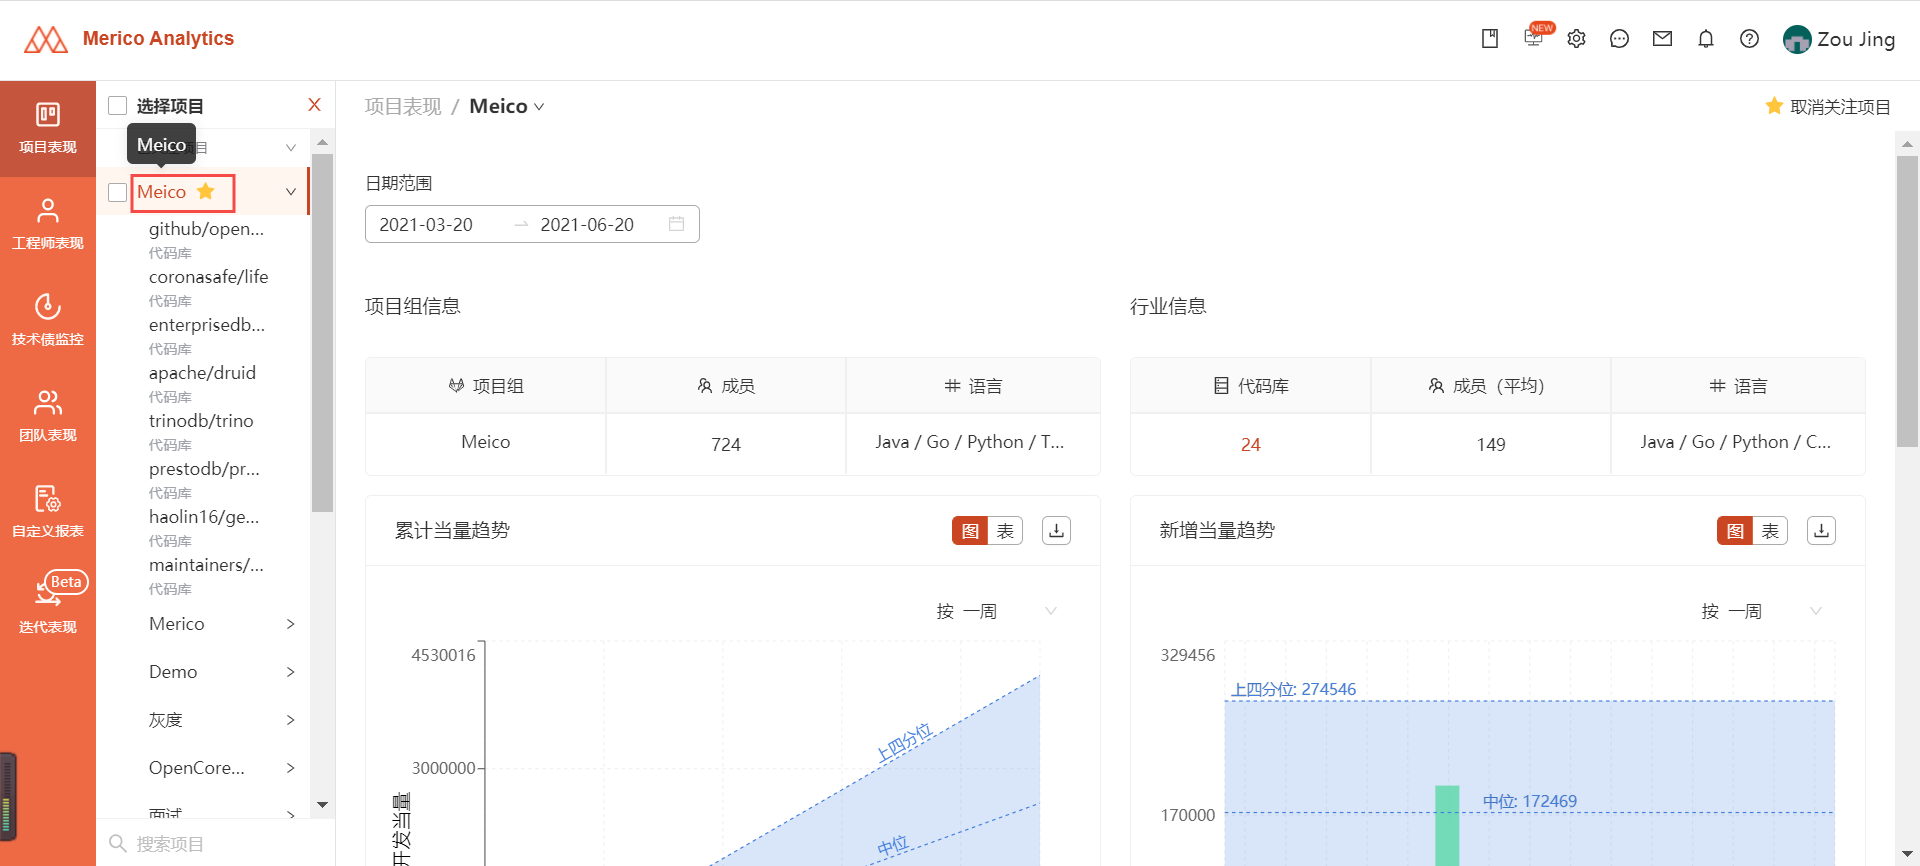
Task: Open the notification bell icon
Action: 1706,39
